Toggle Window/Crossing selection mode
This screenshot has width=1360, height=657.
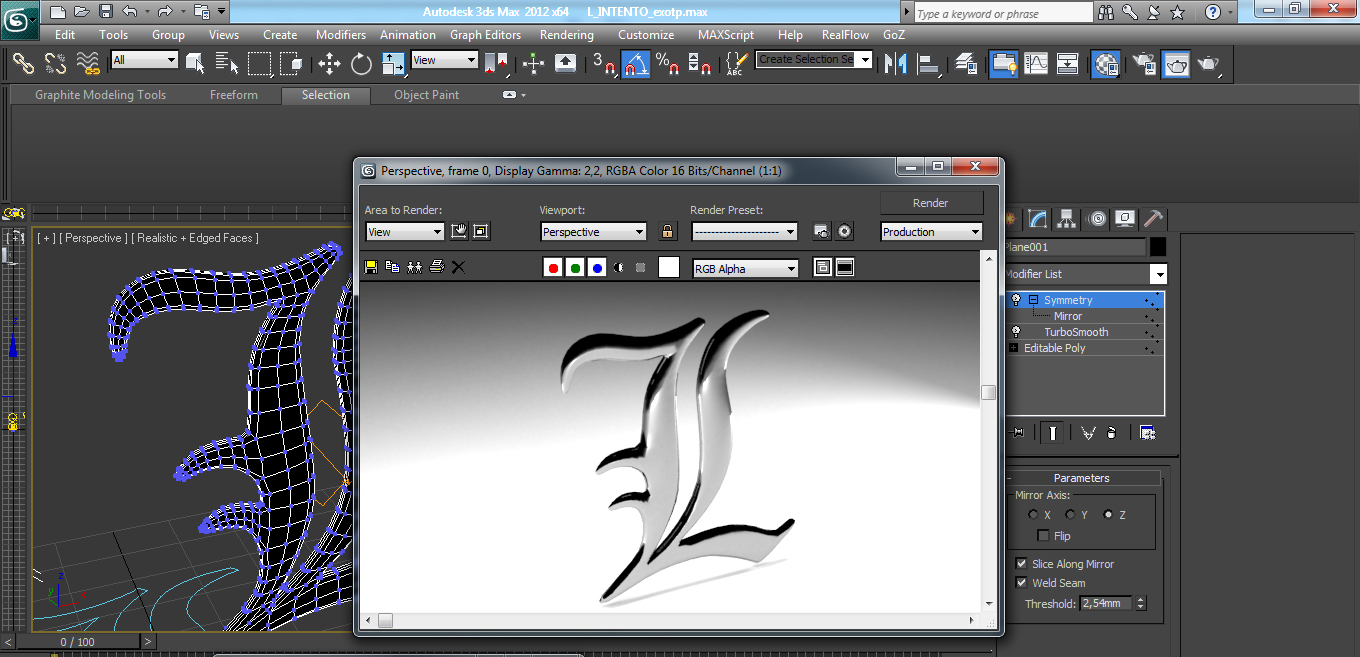tap(291, 63)
